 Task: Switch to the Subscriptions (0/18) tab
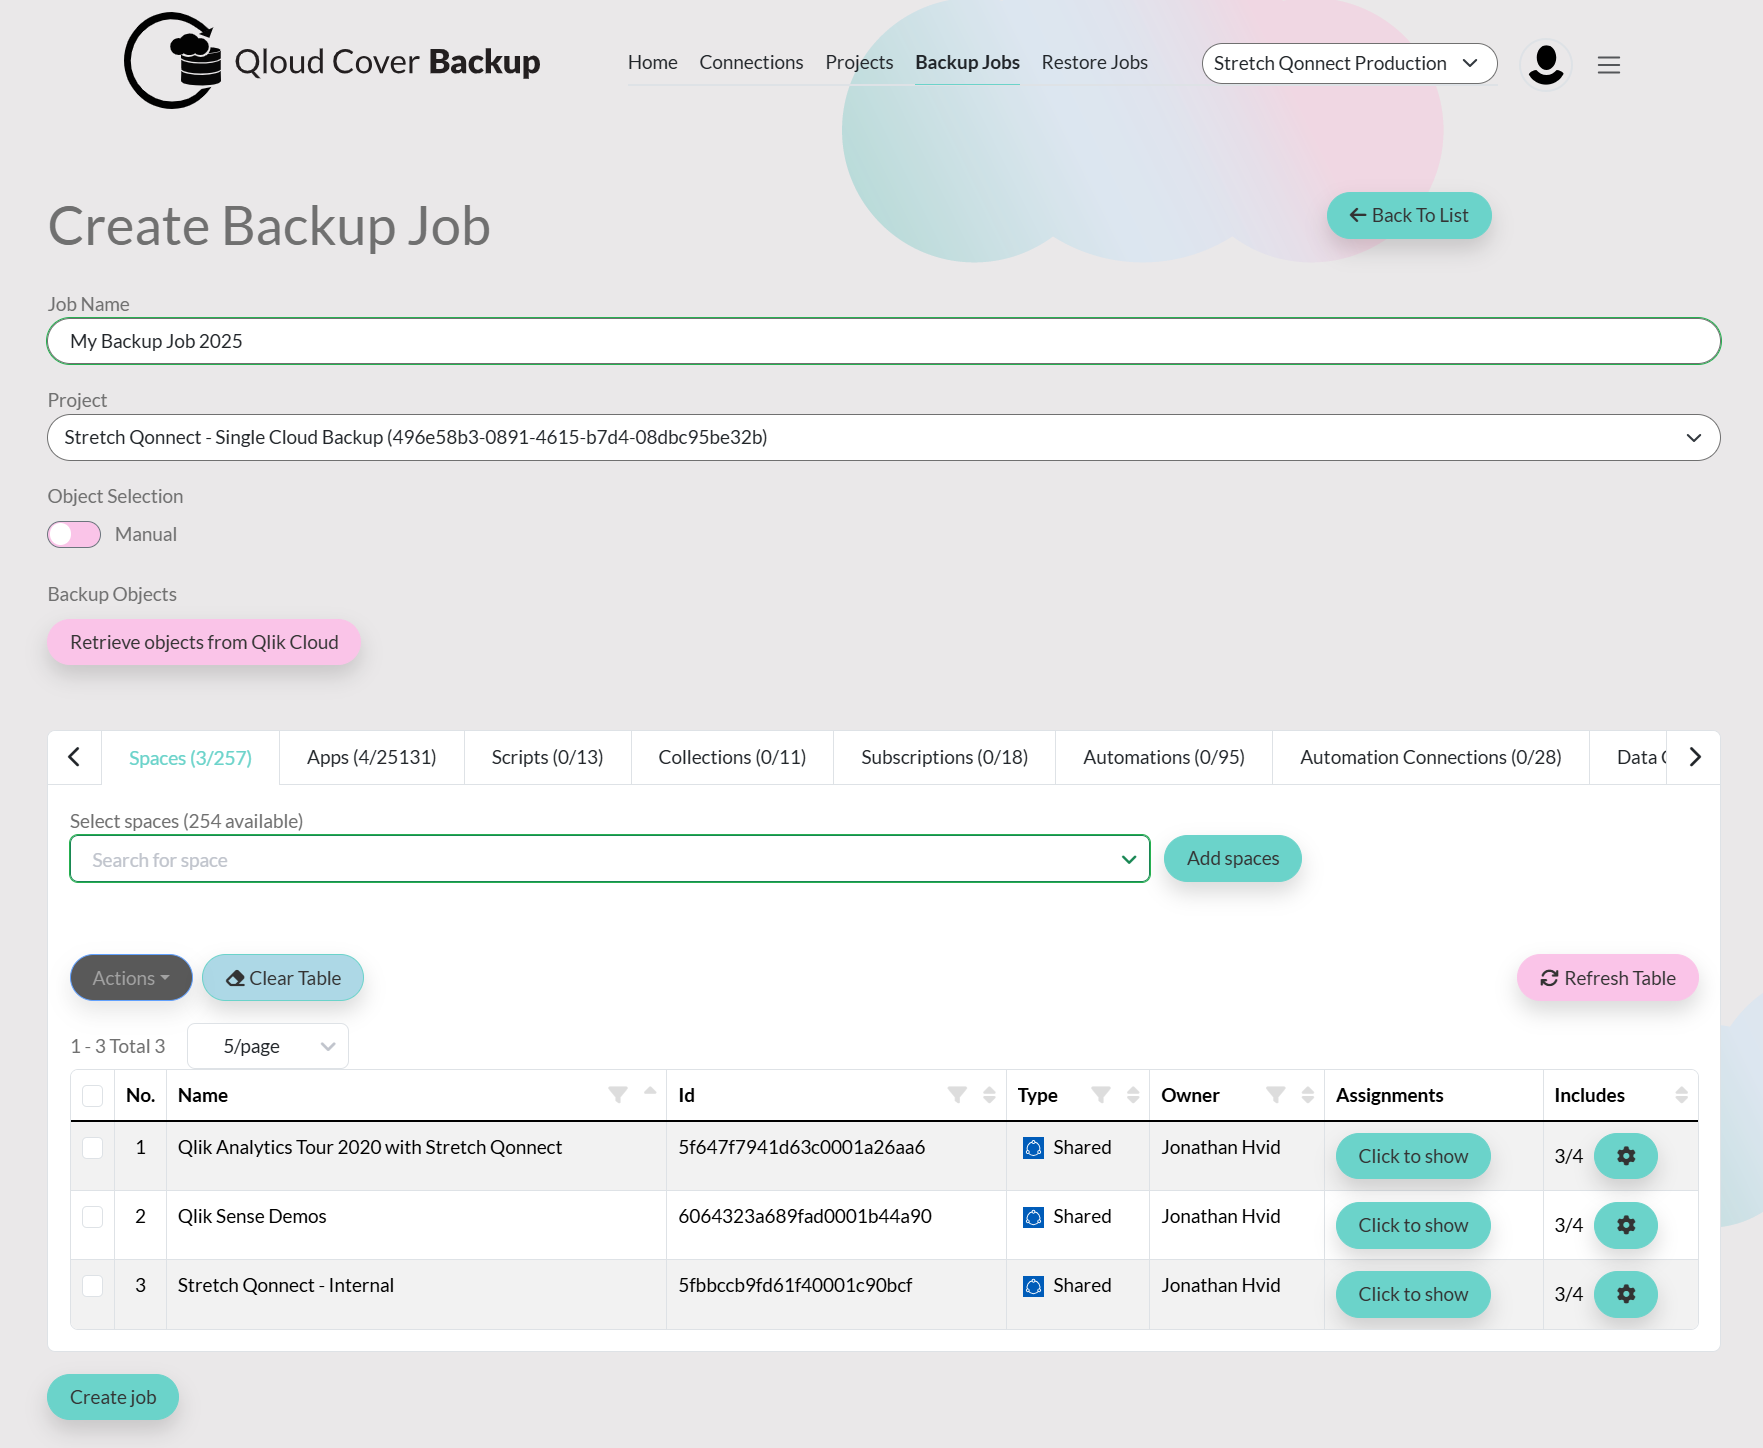(x=944, y=757)
